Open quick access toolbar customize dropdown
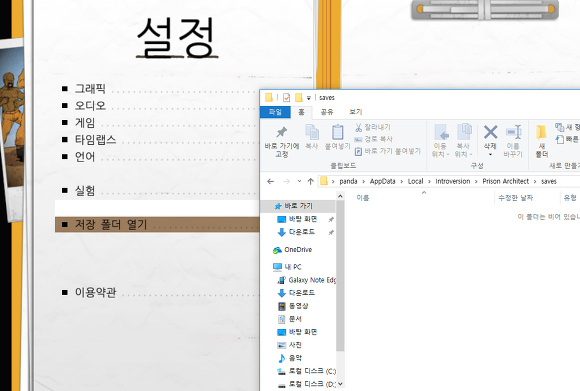The height and width of the screenshot is (391, 580). click(308, 98)
